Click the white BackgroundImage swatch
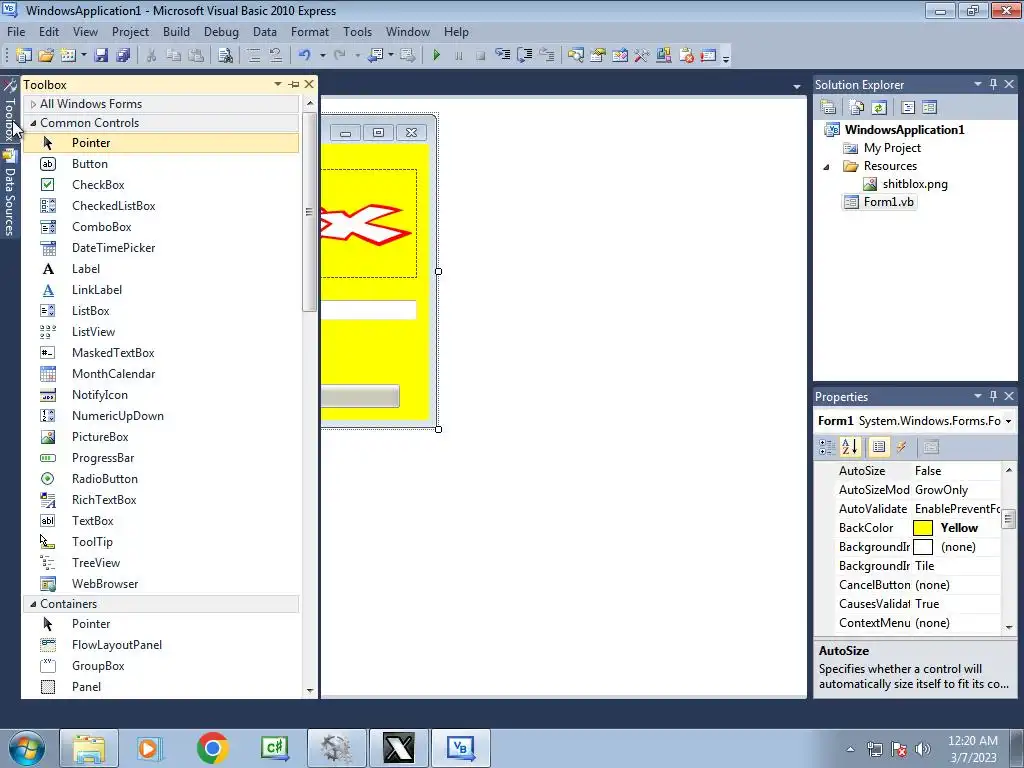This screenshot has width=1024, height=768. pyautogui.click(x=923, y=547)
